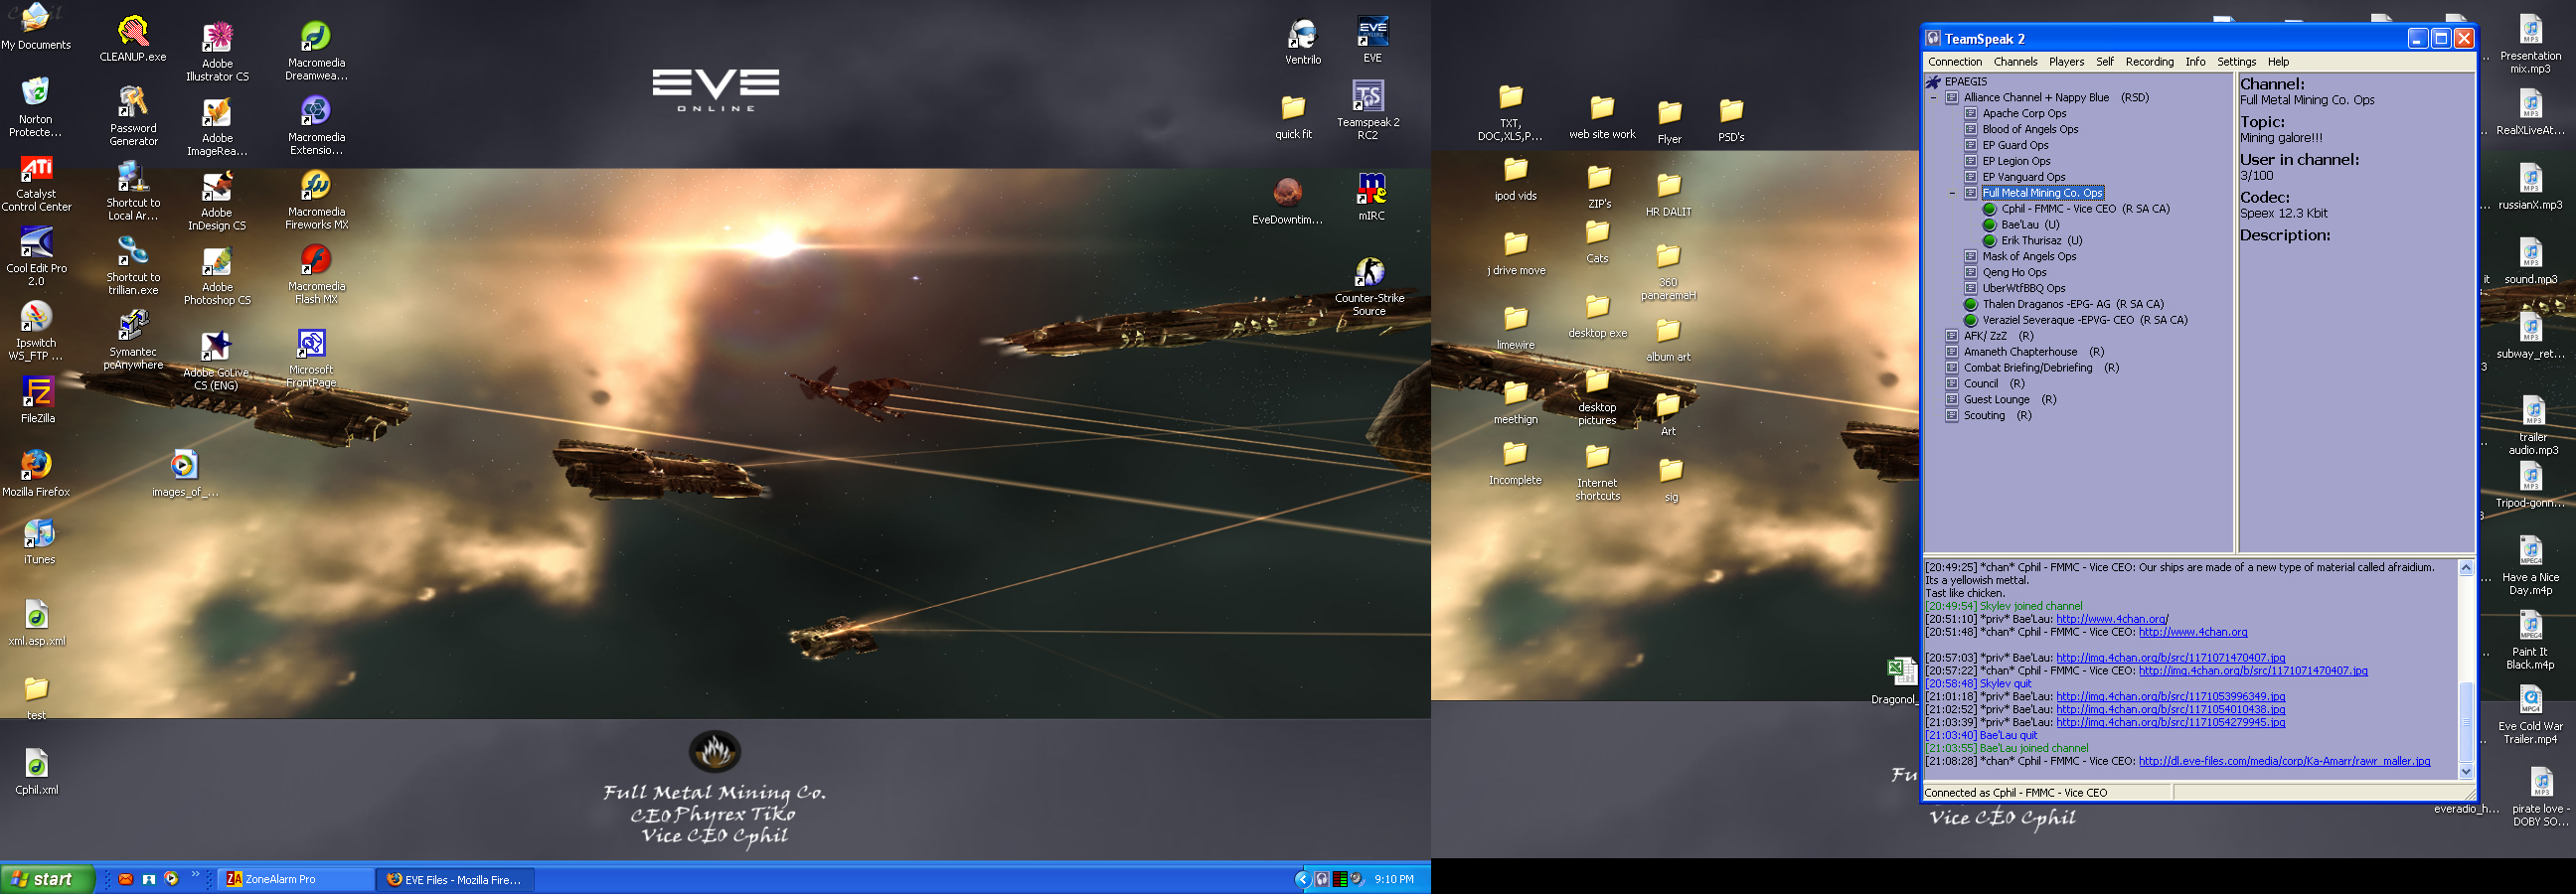The width and height of the screenshot is (2576, 894).
Task: Open the Settings menu in TeamSpeak
Action: [2236, 62]
